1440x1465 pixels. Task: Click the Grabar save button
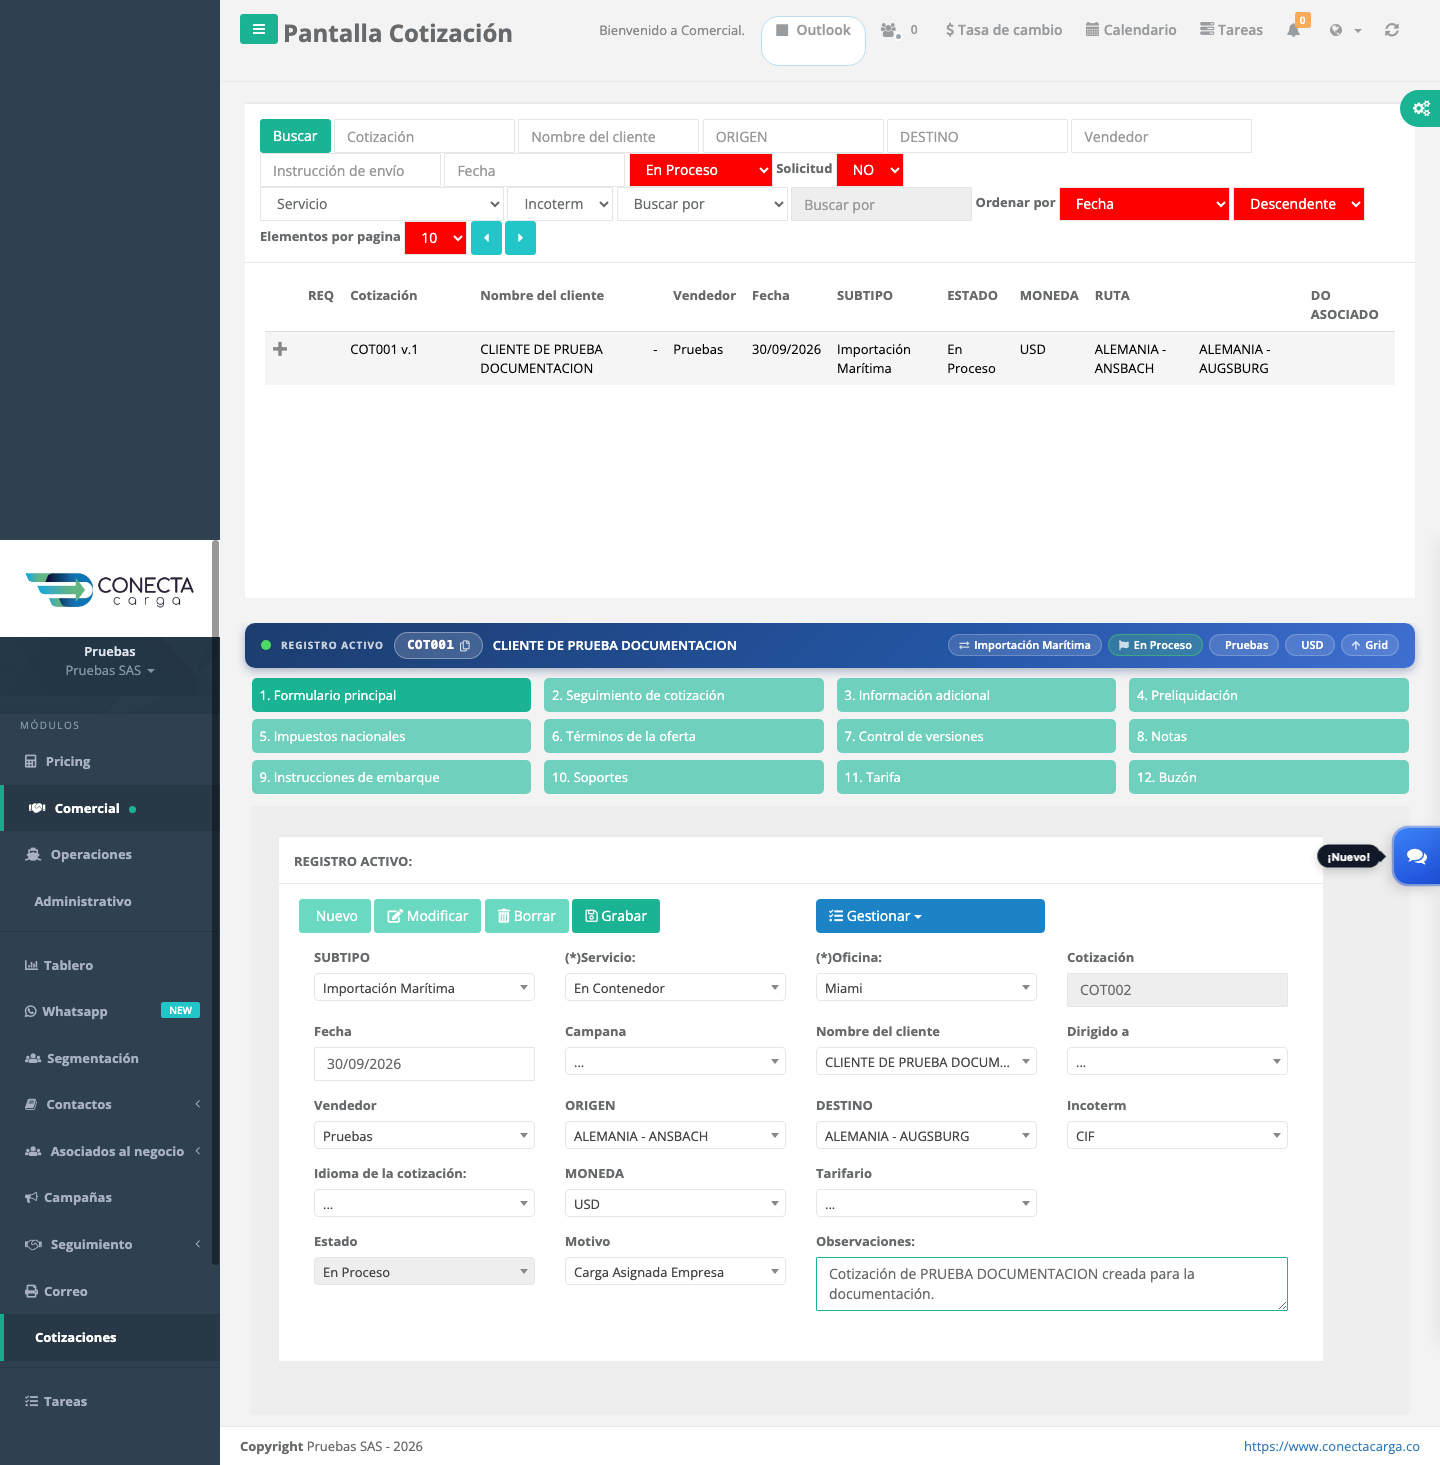(616, 916)
